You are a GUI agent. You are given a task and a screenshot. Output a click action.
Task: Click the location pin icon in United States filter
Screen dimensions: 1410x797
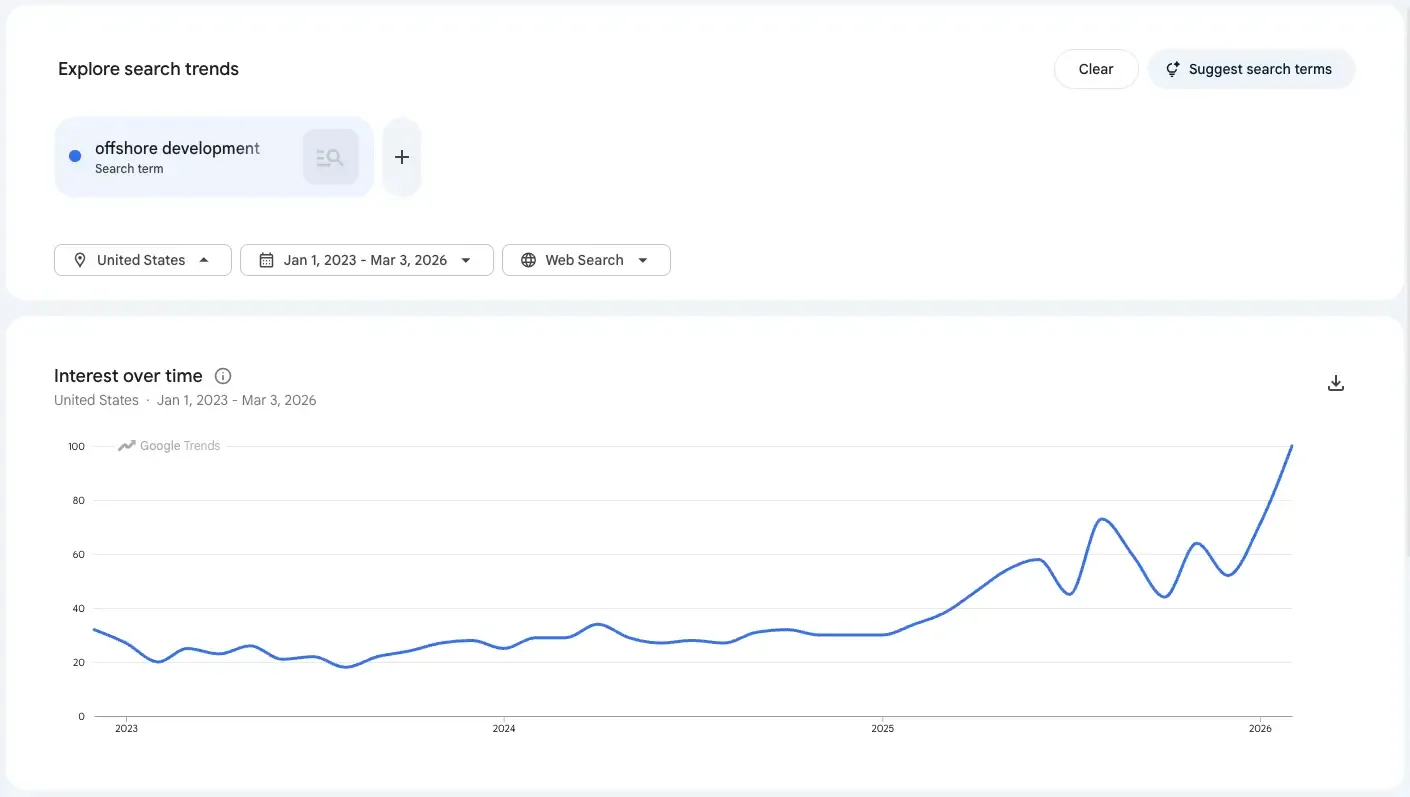click(x=80, y=259)
